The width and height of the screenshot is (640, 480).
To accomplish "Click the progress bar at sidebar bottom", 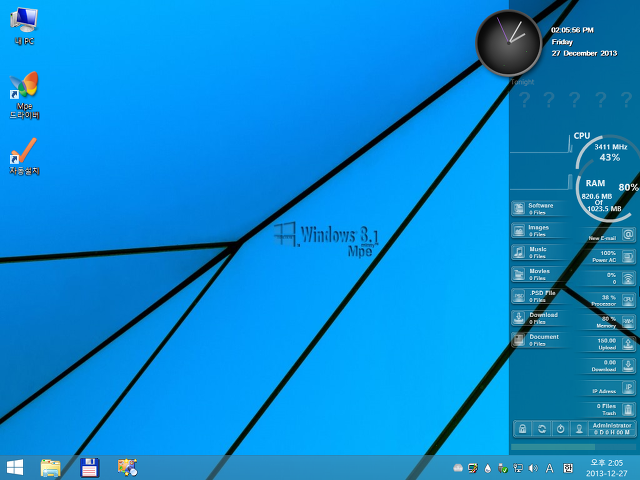I will click(x=573, y=447).
